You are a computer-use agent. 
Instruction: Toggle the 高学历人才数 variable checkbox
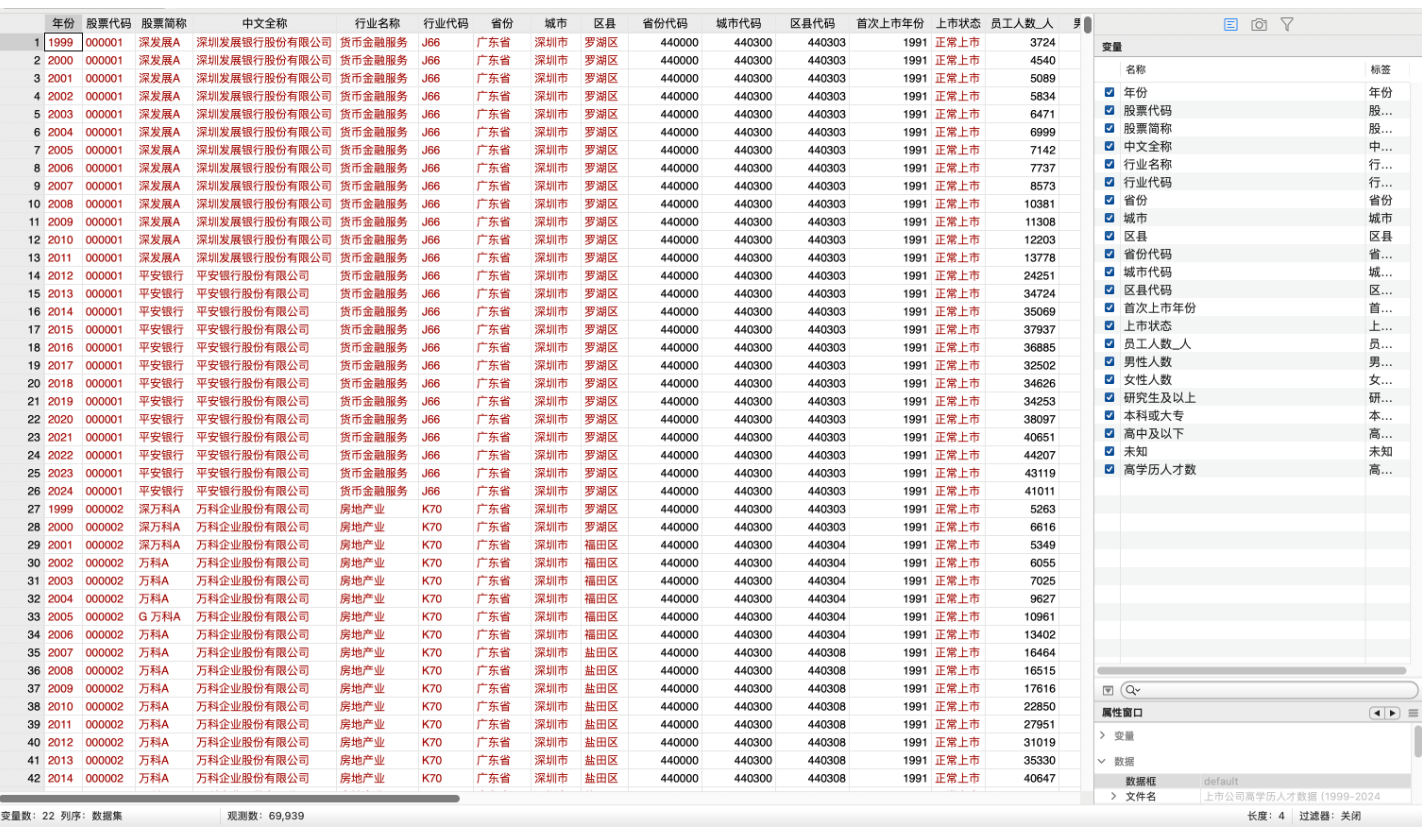(x=1109, y=469)
